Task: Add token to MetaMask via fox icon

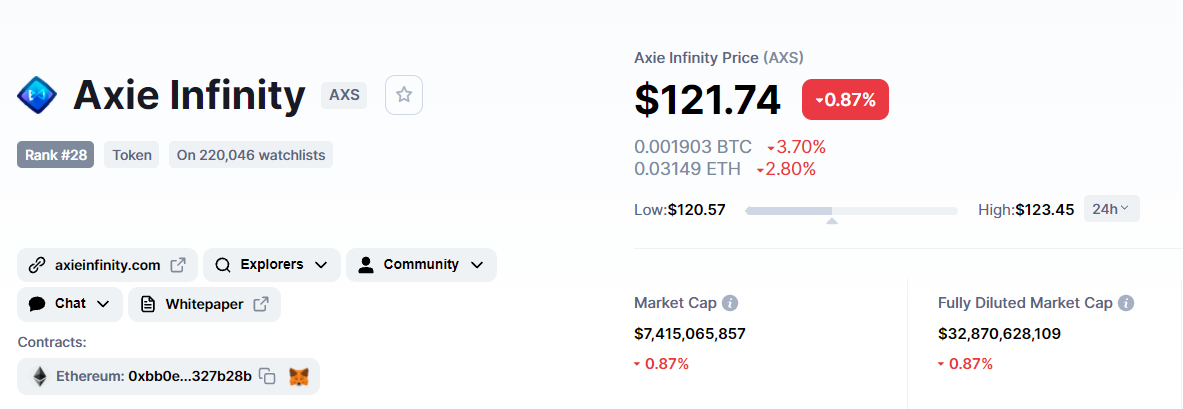Action: click(300, 376)
